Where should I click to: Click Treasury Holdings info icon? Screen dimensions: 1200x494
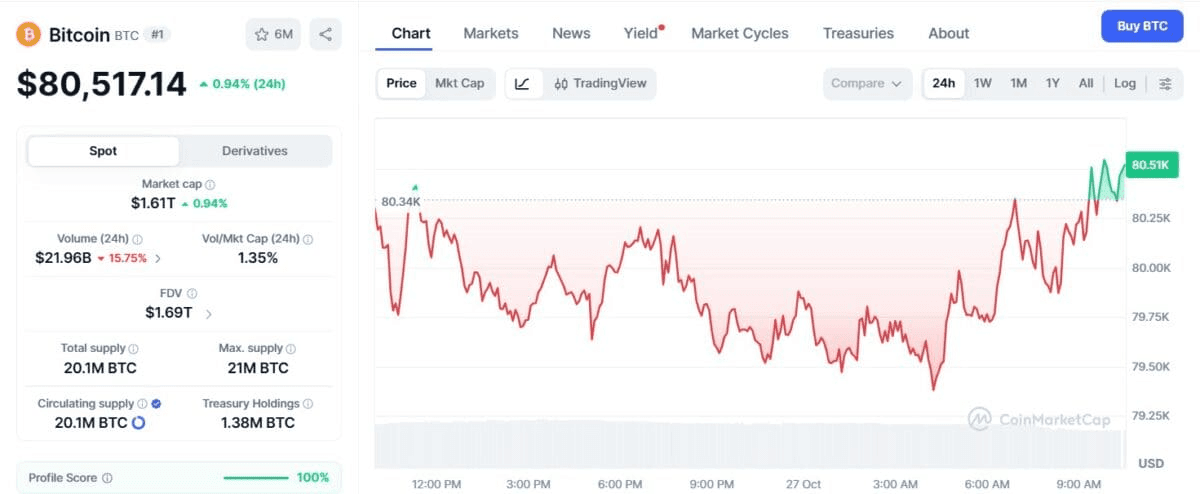coord(308,404)
